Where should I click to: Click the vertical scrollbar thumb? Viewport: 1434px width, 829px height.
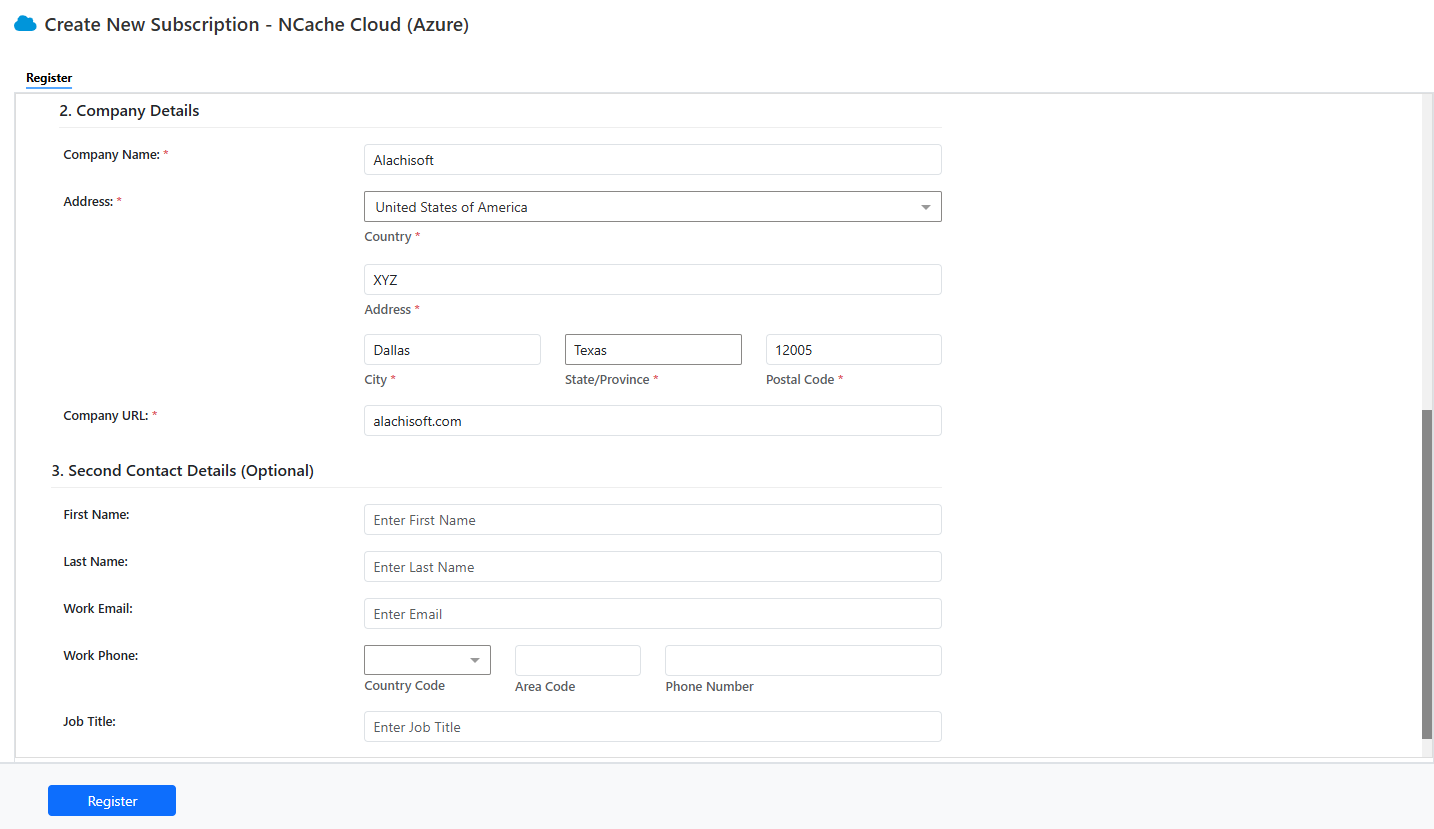pyautogui.click(x=1427, y=575)
